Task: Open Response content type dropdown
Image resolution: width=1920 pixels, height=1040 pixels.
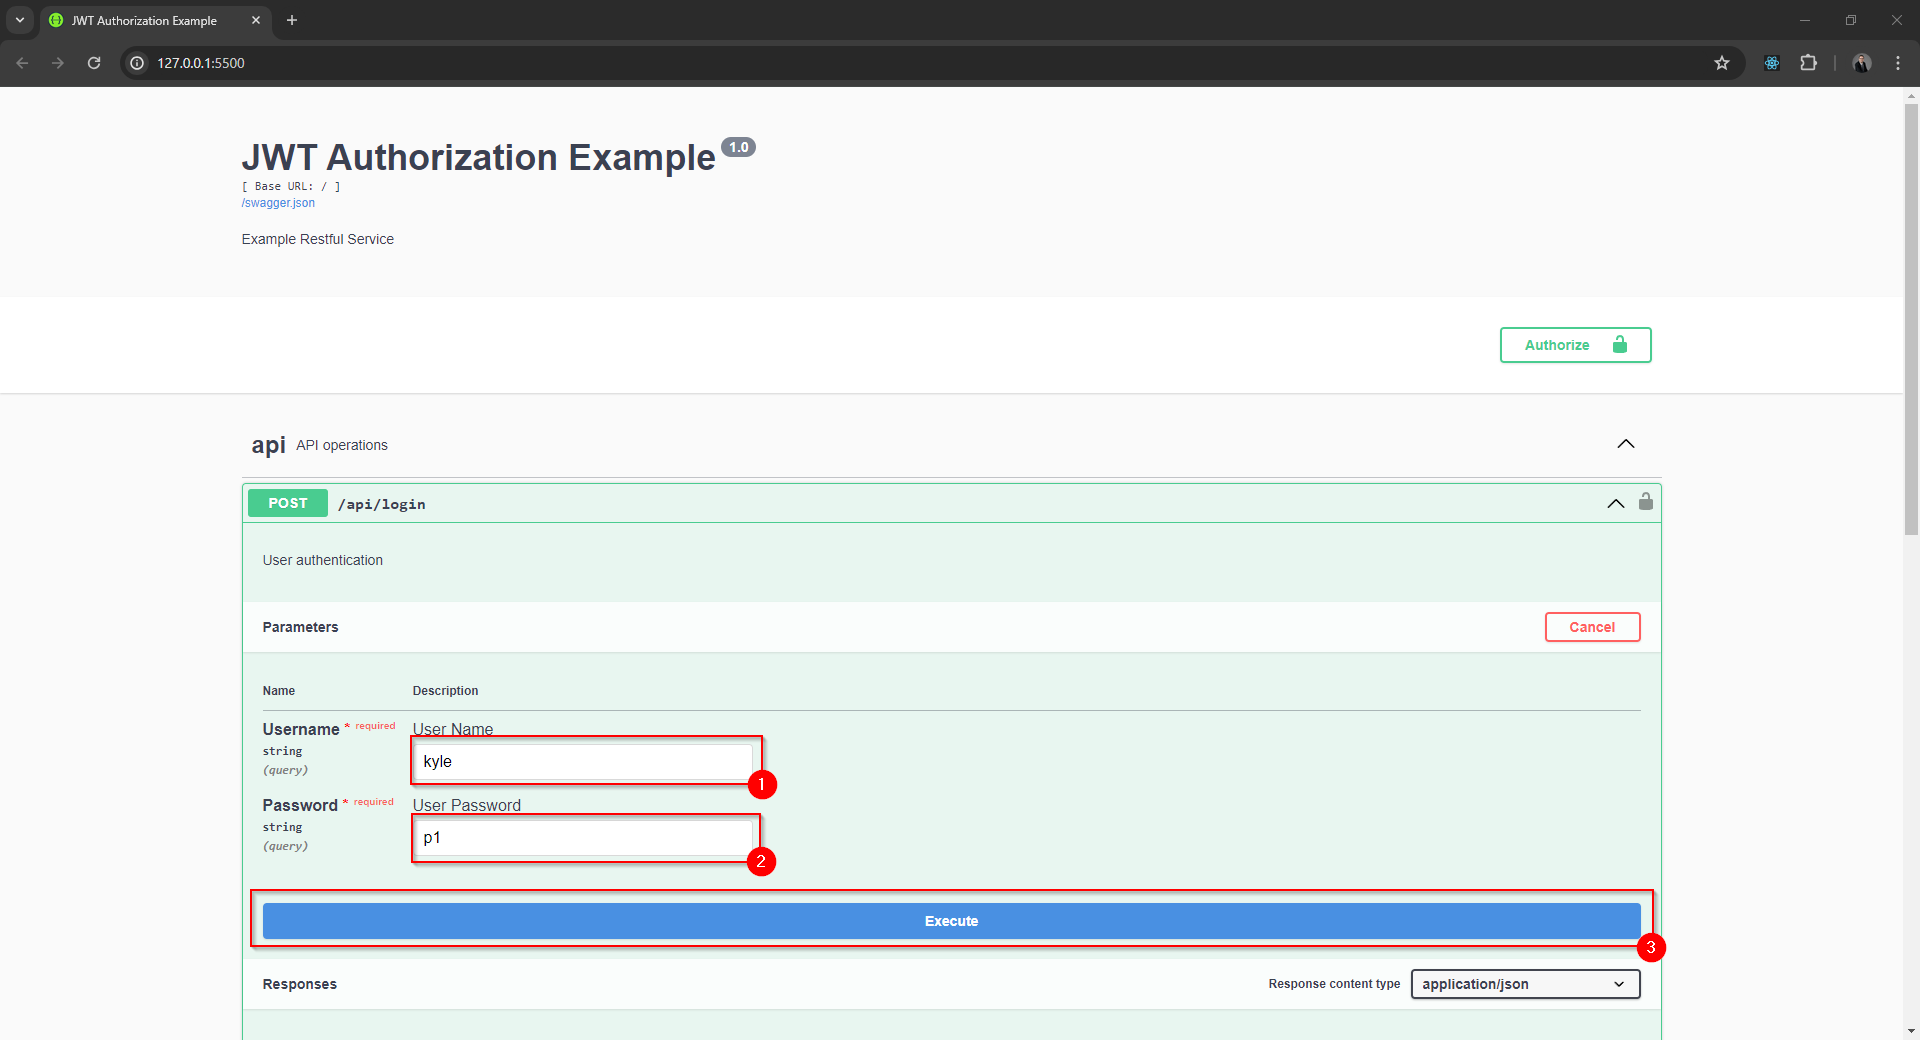Action: pos(1525,984)
